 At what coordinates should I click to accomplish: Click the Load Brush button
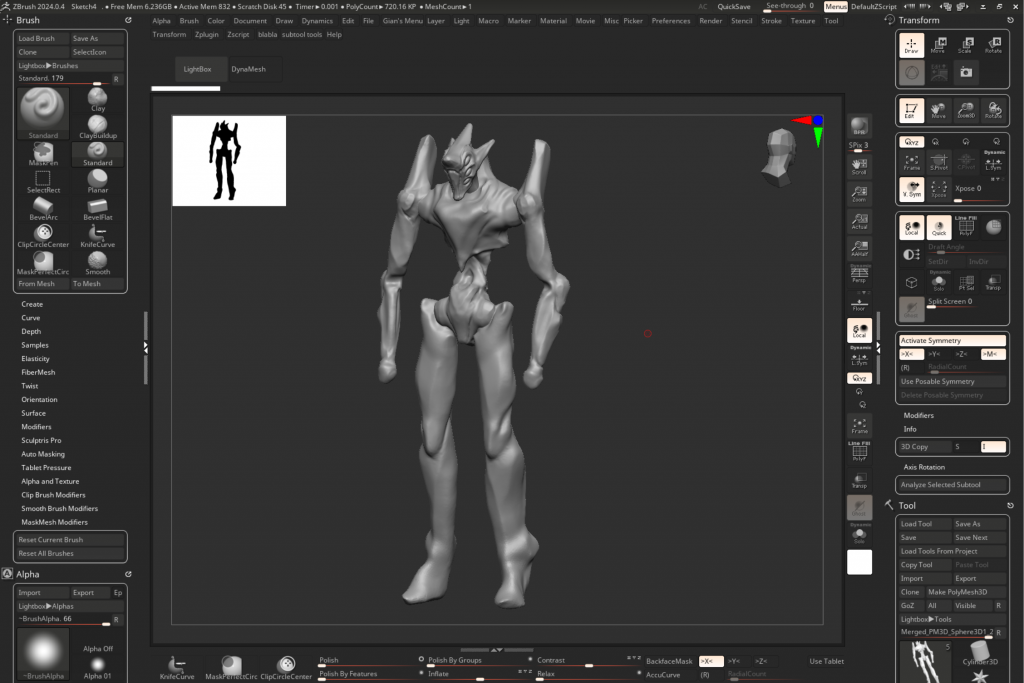point(42,39)
